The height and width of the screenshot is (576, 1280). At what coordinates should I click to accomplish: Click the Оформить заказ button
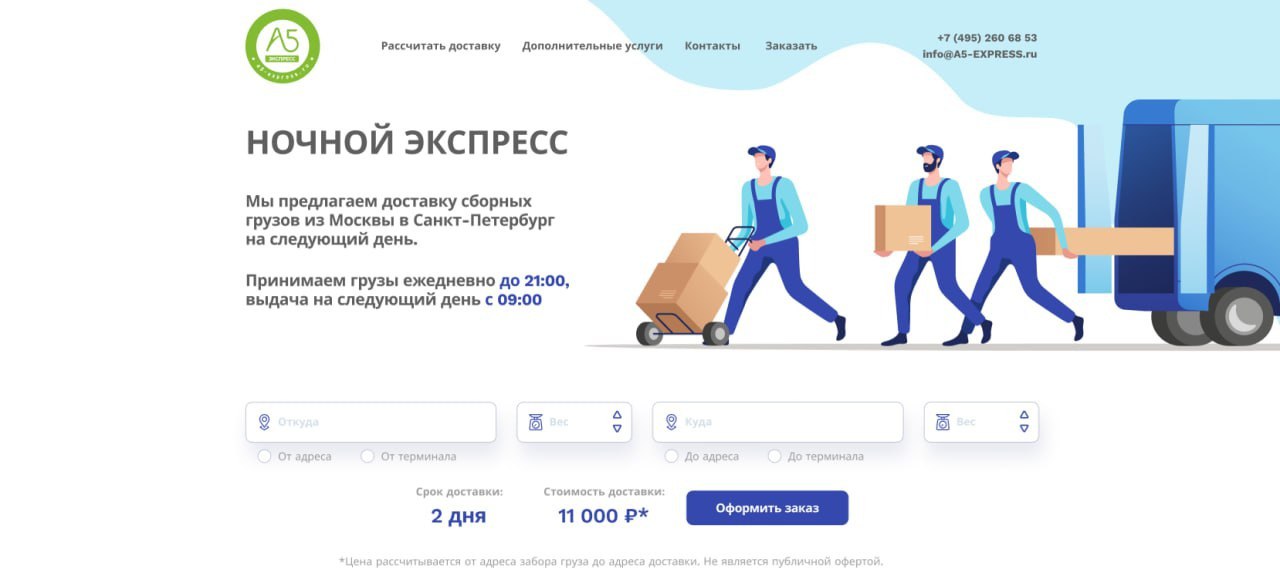coord(767,508)
